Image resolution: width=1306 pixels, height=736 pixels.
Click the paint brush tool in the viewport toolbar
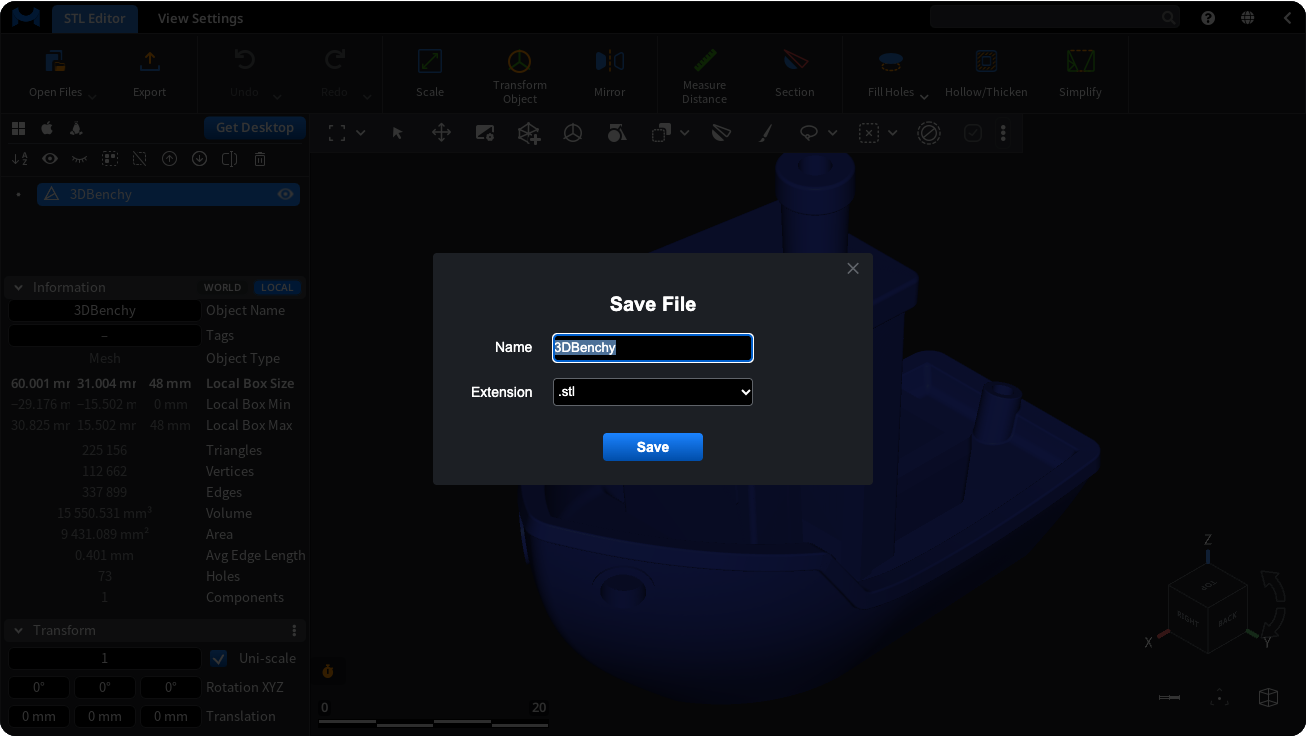click(765, 133)
